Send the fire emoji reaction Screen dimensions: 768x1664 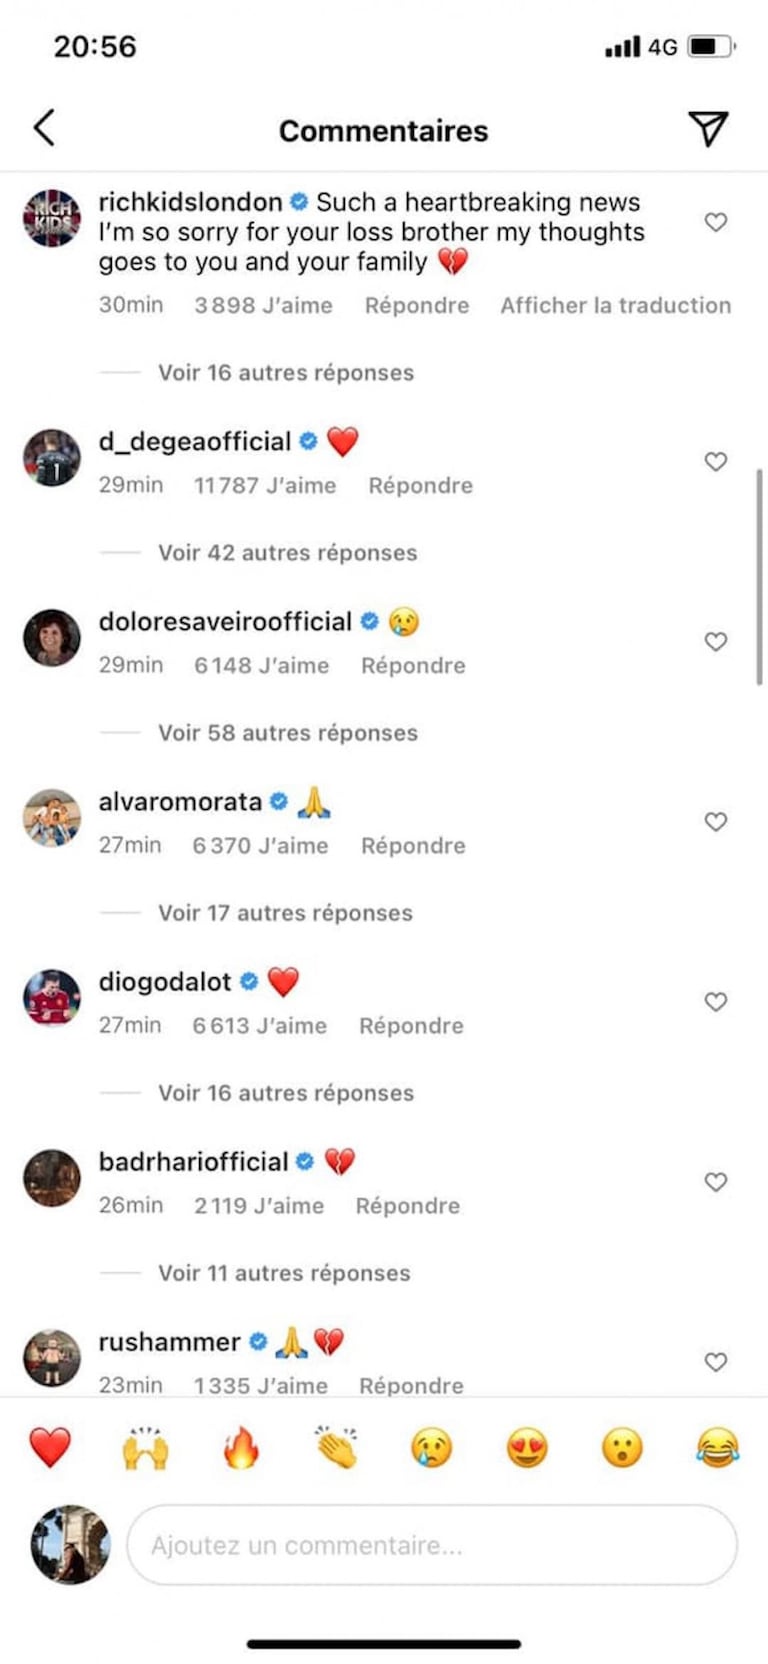[x=241, y=1447]
